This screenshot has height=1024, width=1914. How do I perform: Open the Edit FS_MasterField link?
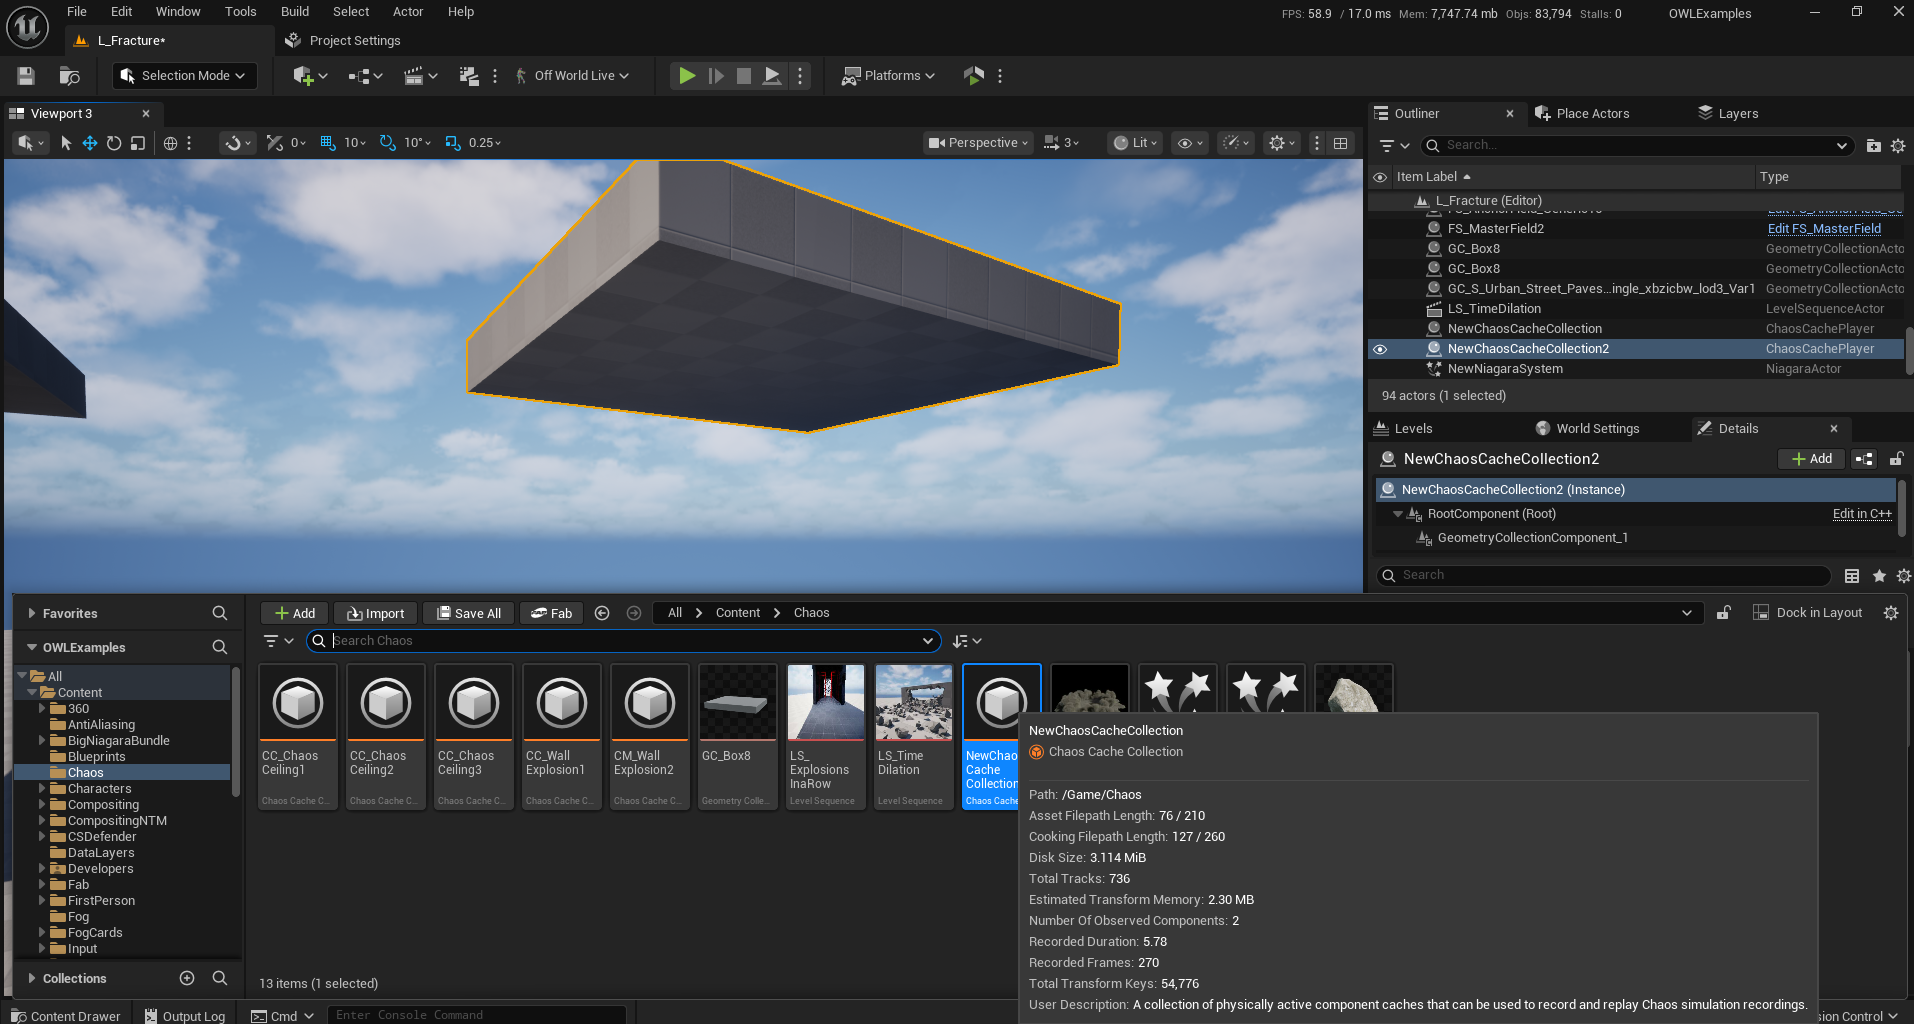[x=1824, y=229]
